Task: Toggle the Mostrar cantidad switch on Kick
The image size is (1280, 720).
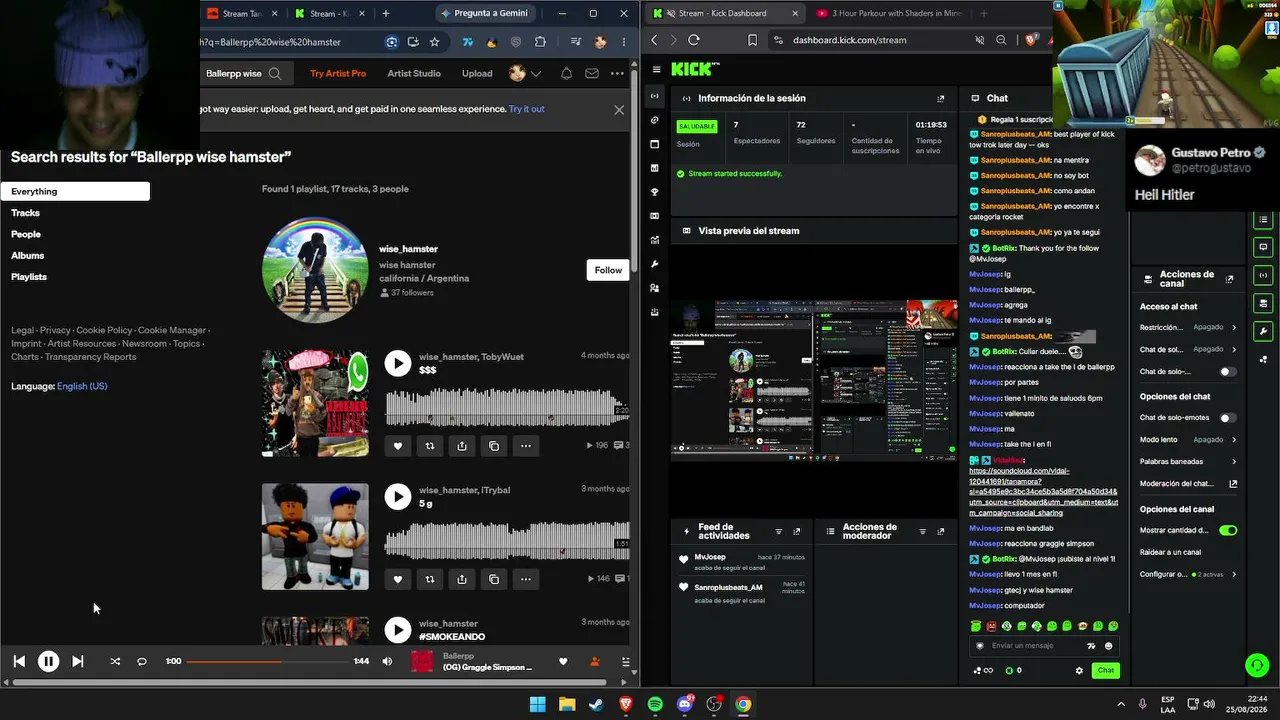Action: [x=1228, y=530]
